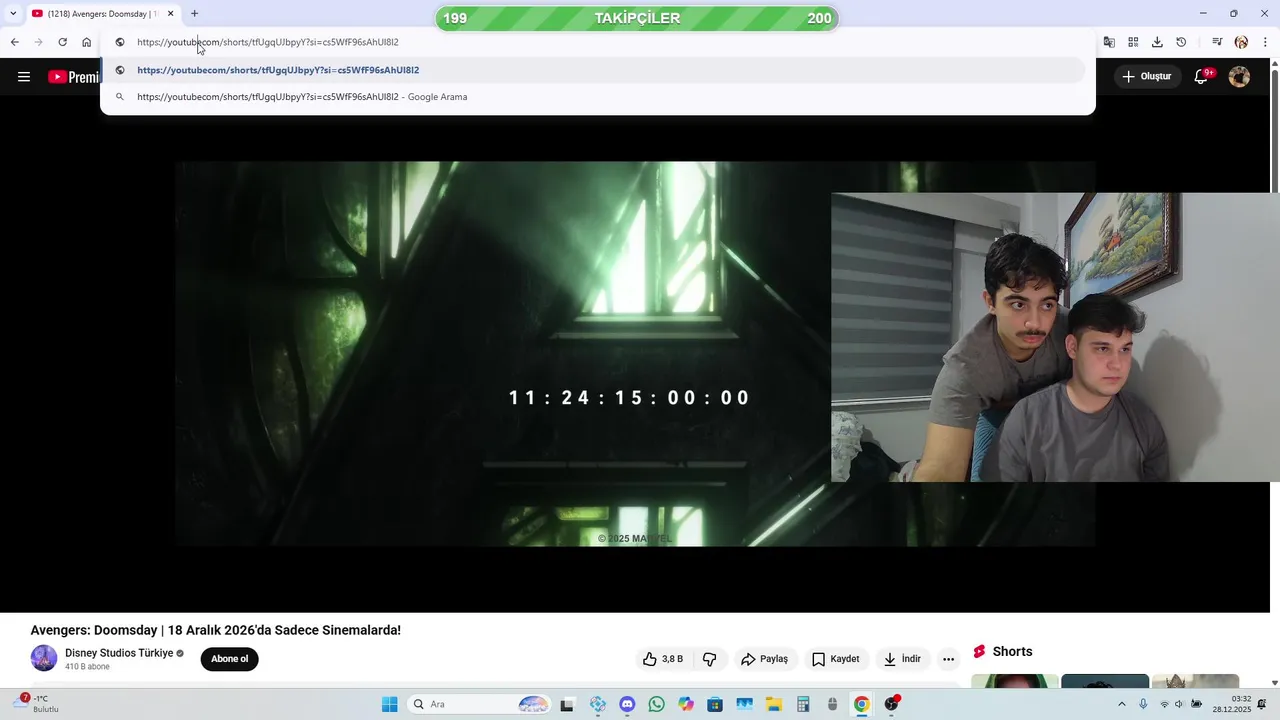Click the Avengers: Doomsday video title
Viewport: 1280px width, 720px height.
click(x=215, y=630)
